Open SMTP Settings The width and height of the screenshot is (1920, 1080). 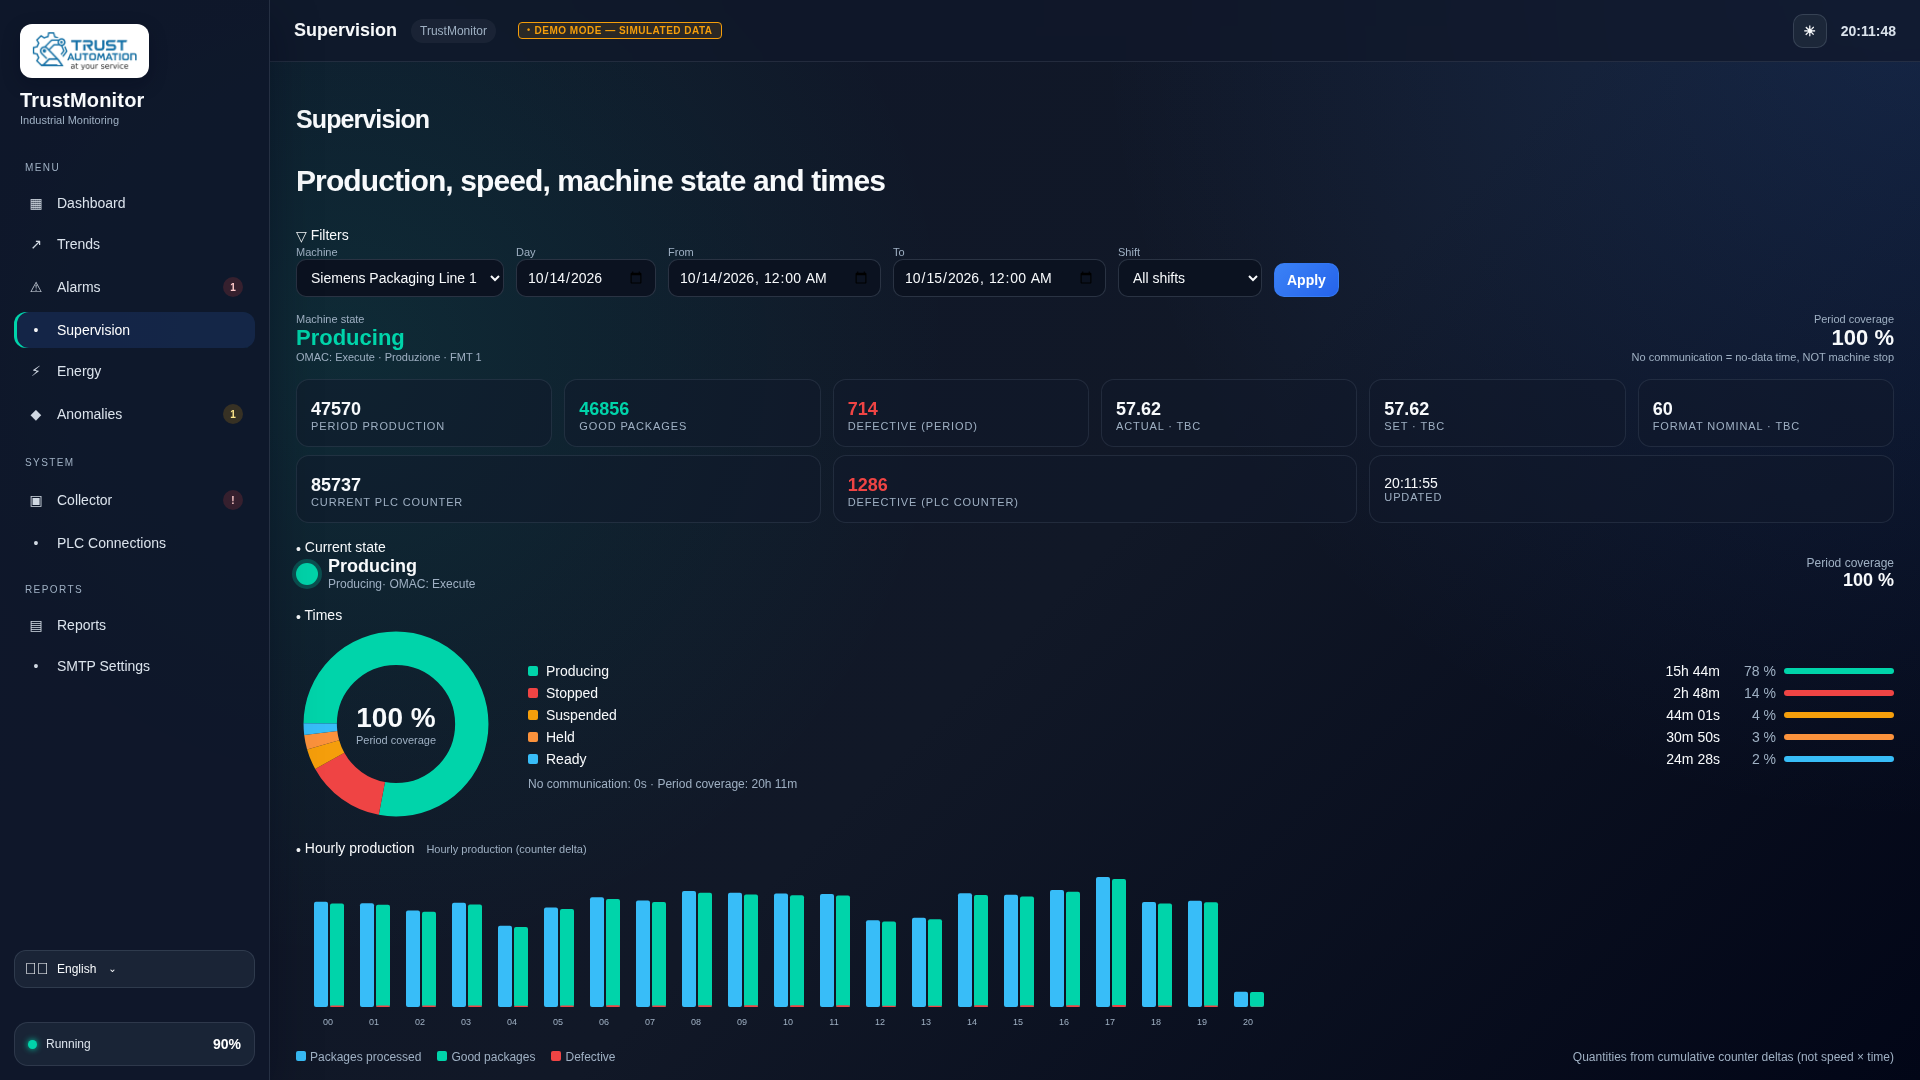coord(134,667)
